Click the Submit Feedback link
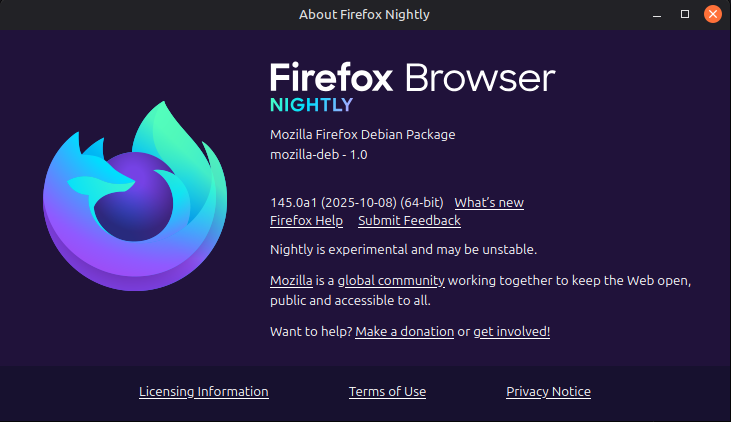The height and width of the screenshot is (422, 731). pos(409,220)
